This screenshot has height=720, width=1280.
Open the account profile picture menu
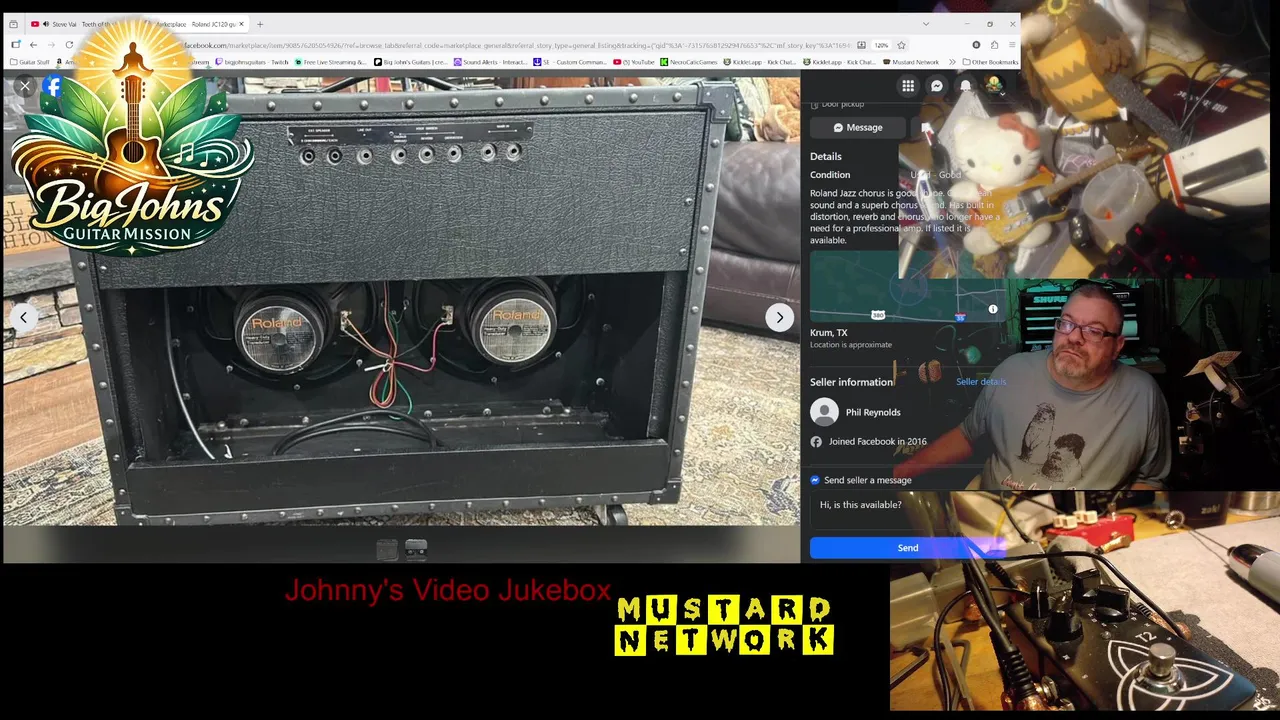tap(994, 86)
